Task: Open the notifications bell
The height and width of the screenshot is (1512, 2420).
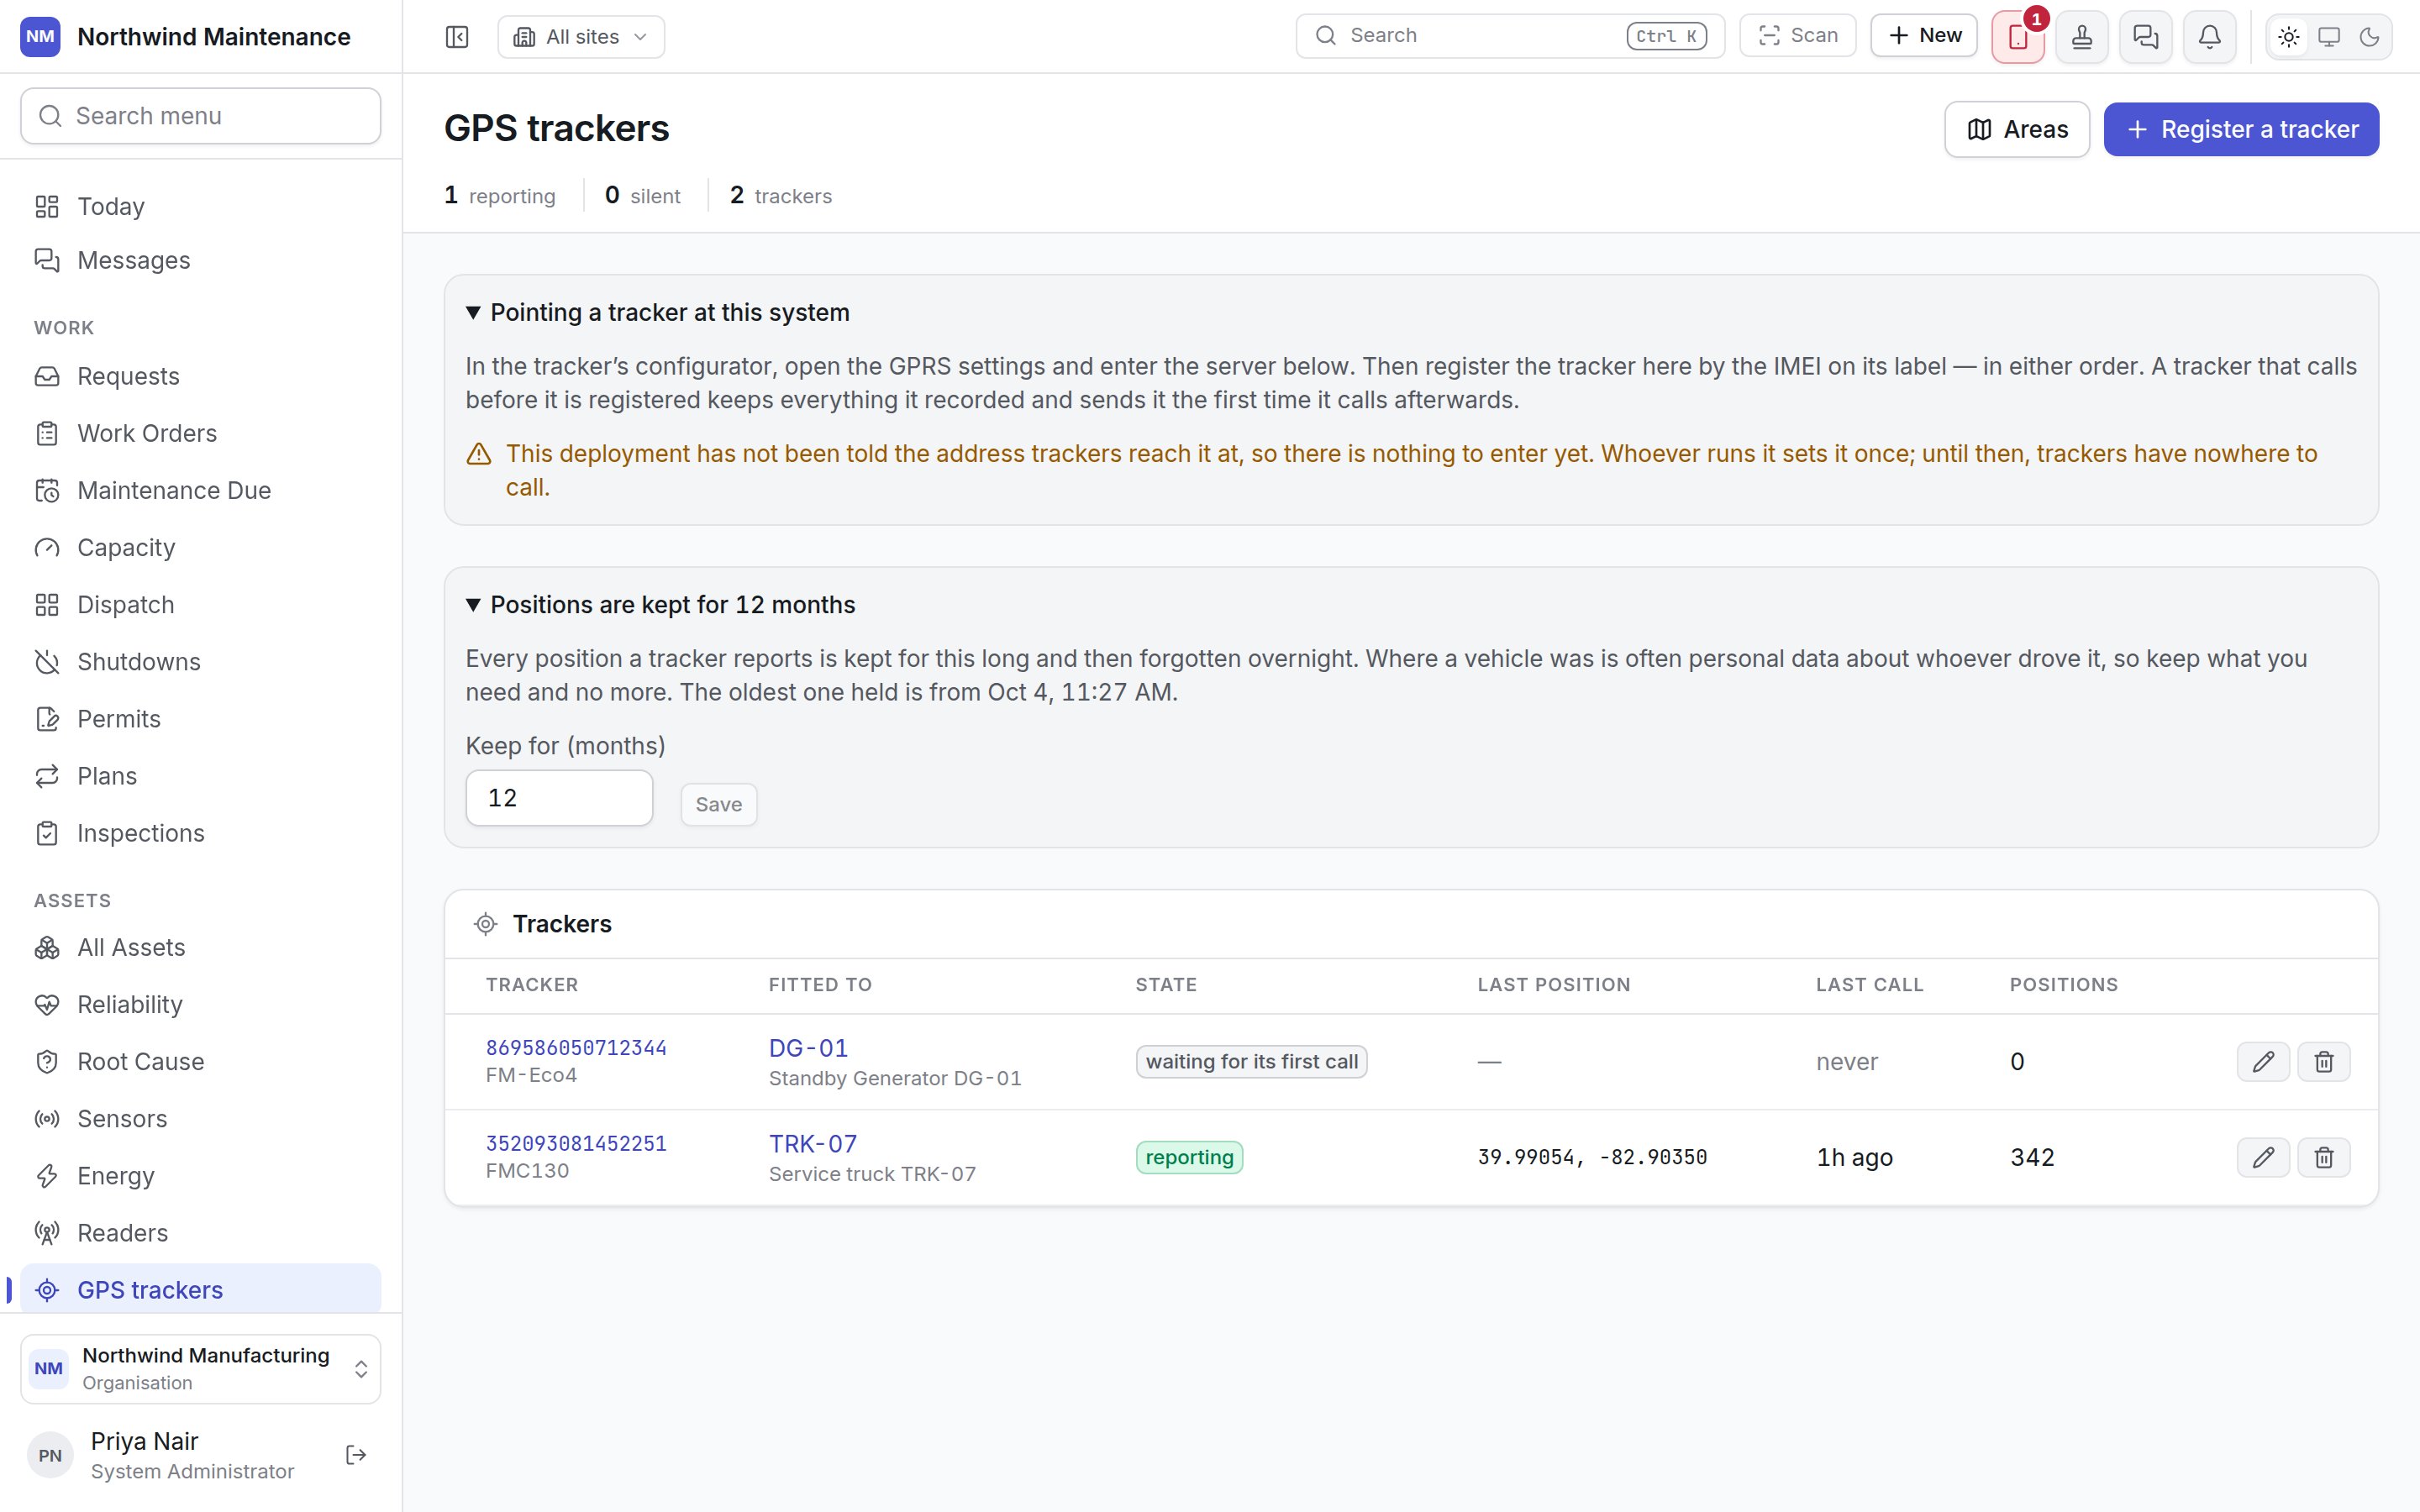Action: [x=2210, y=37]
